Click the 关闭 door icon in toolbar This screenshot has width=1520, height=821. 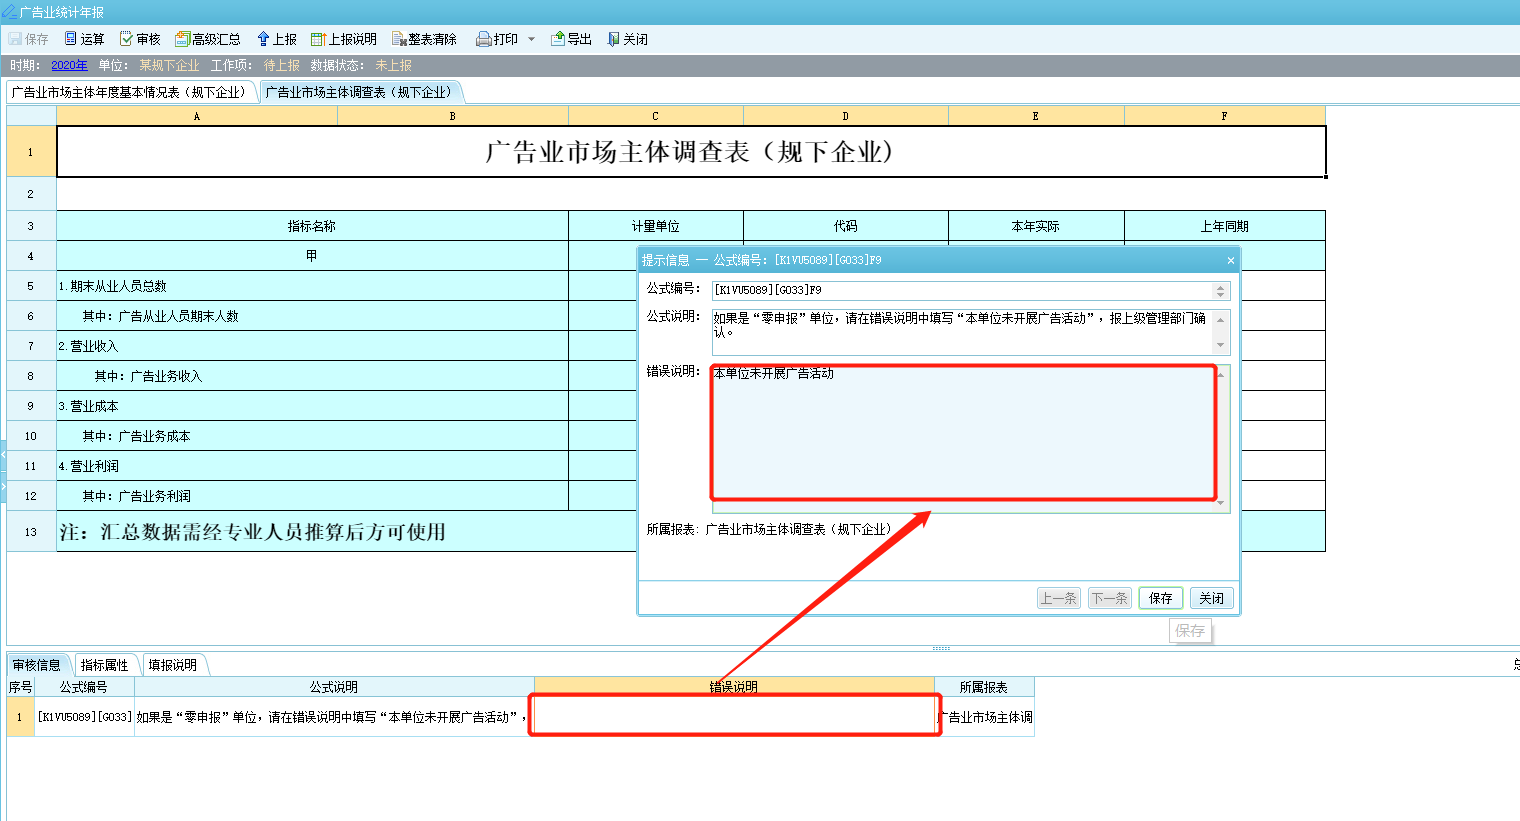(x=614, y=39)
